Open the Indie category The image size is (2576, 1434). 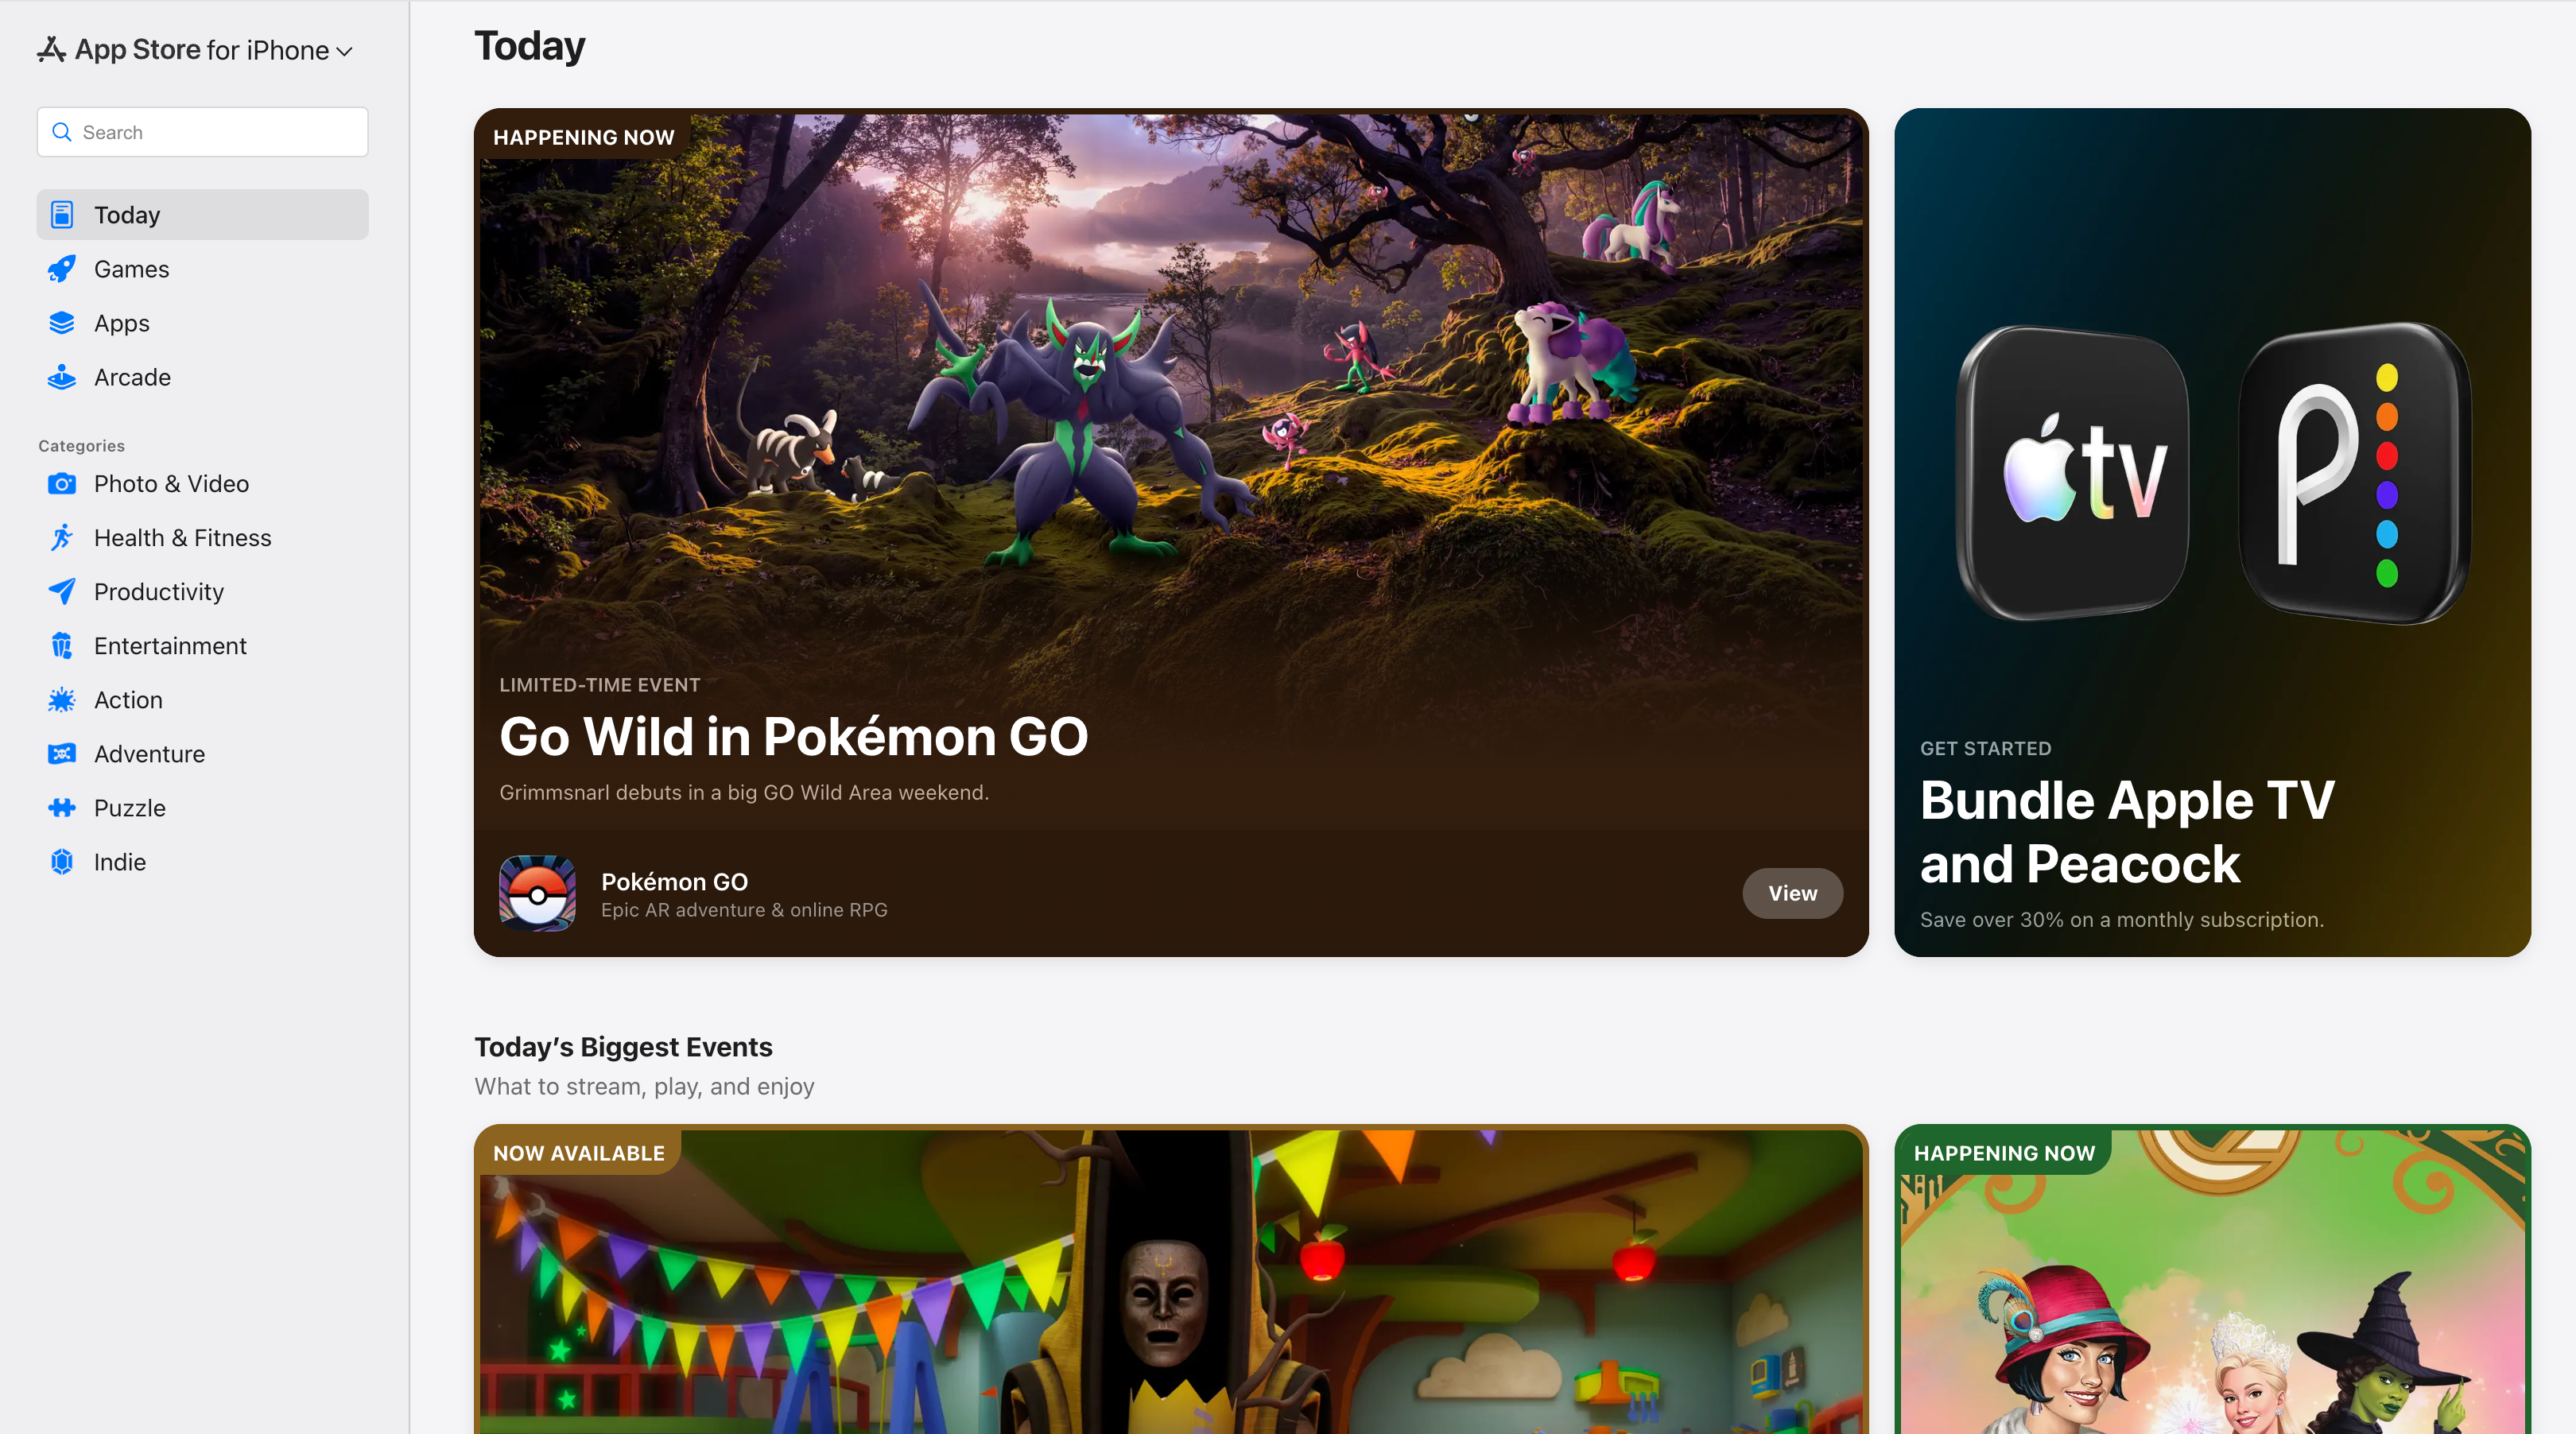120,862
